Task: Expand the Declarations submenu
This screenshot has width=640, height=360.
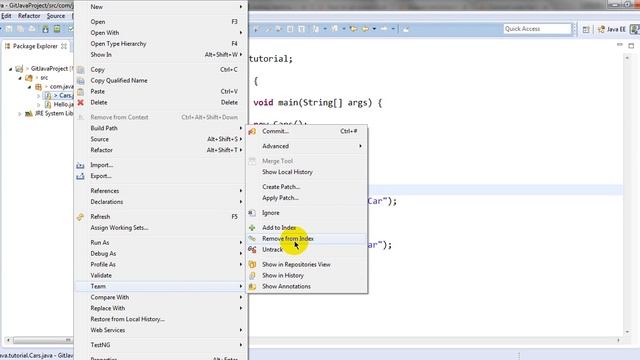Action: (x=161, y=202)
